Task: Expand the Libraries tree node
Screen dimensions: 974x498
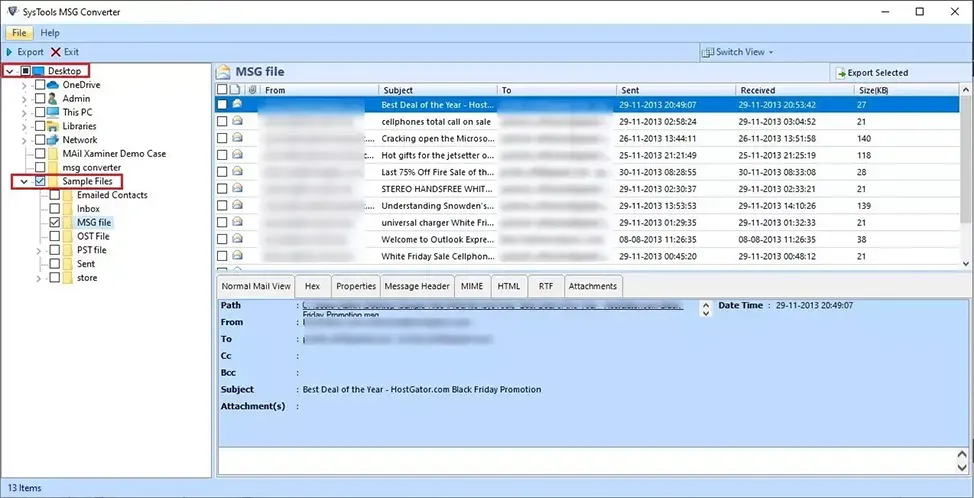Action: [24, 126]
